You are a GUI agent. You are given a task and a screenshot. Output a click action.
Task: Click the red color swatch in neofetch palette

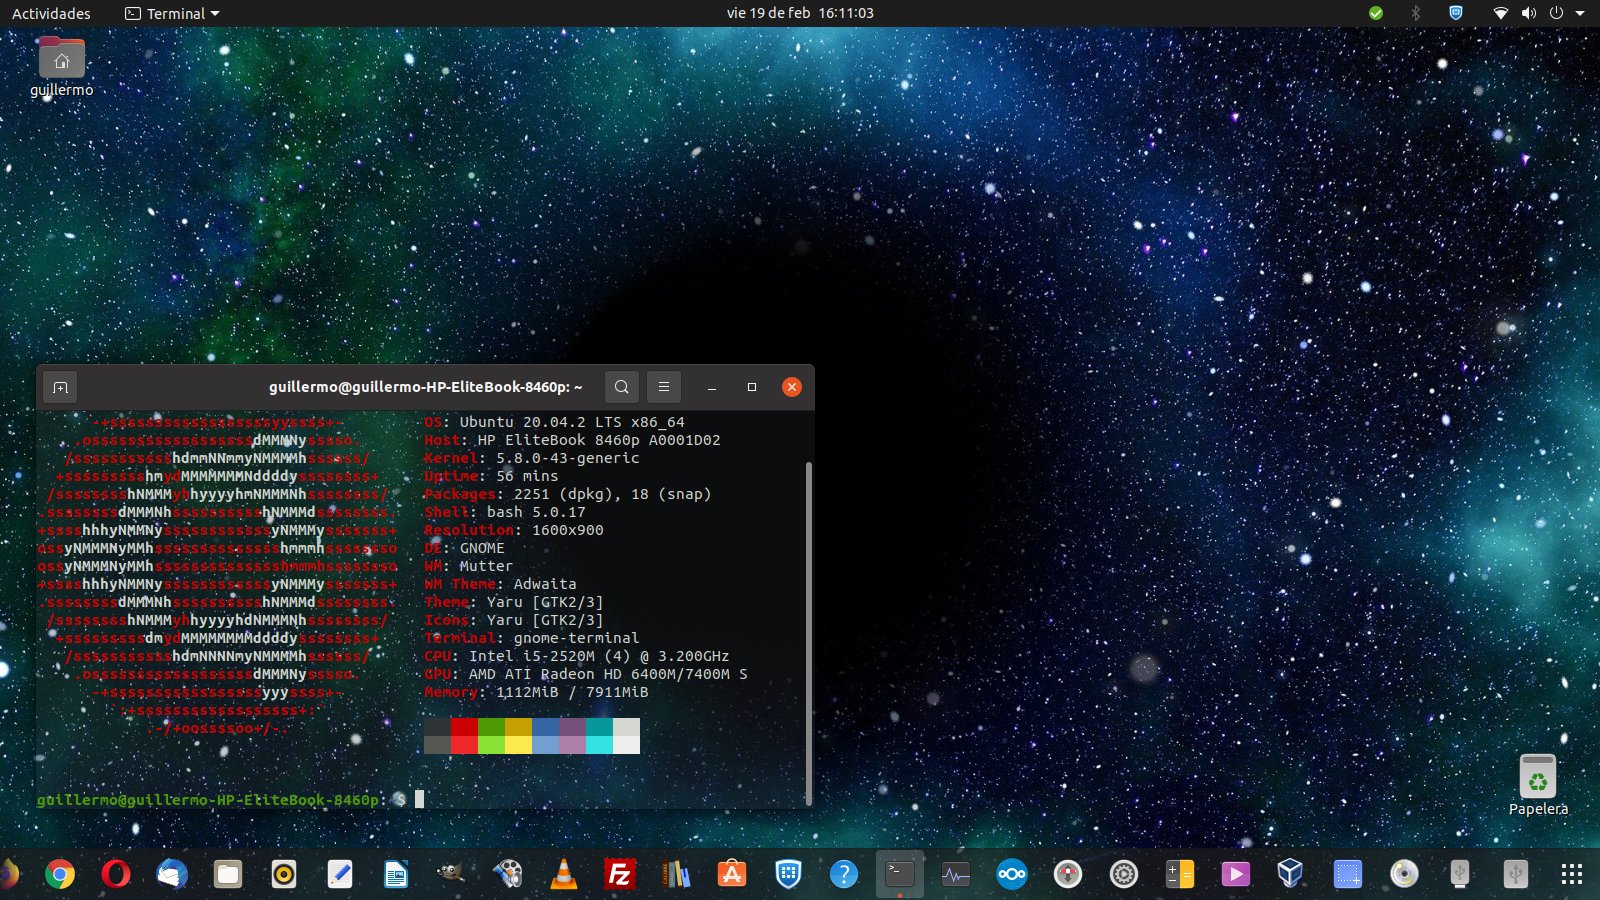click(464, 736)
